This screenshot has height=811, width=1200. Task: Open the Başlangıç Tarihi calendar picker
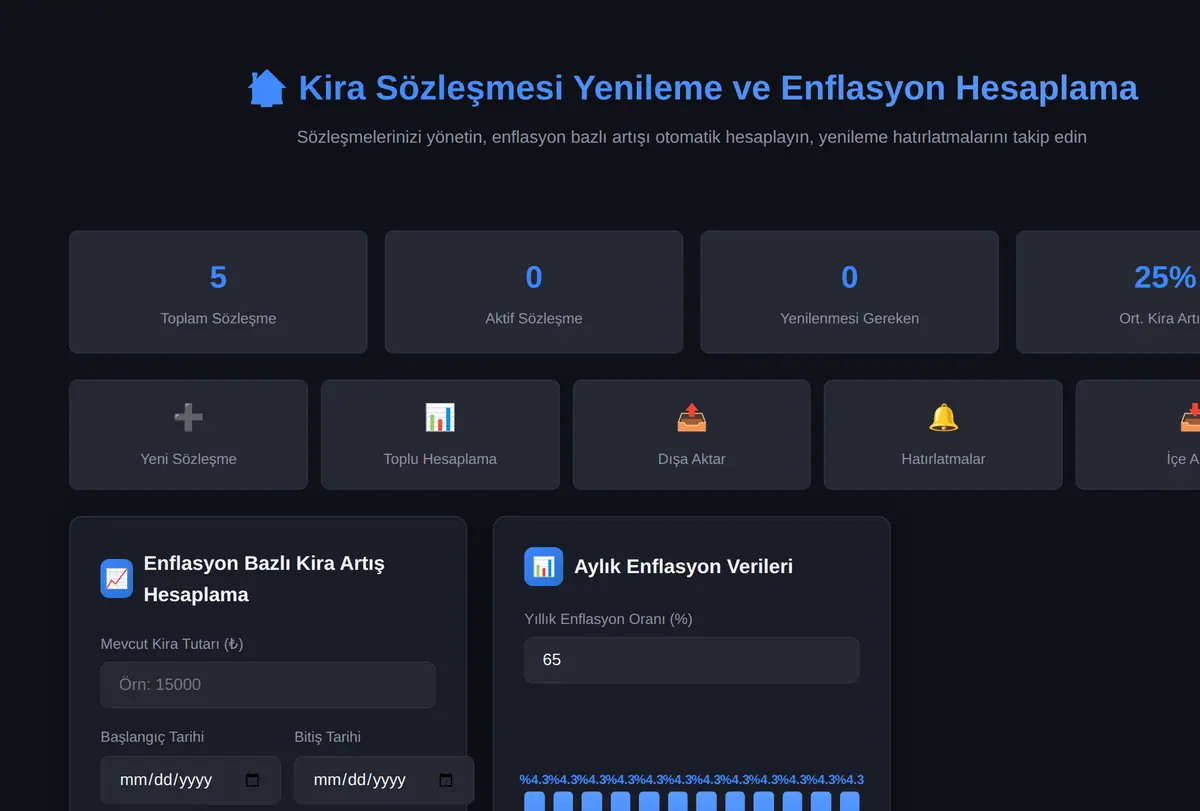[252, 780]
